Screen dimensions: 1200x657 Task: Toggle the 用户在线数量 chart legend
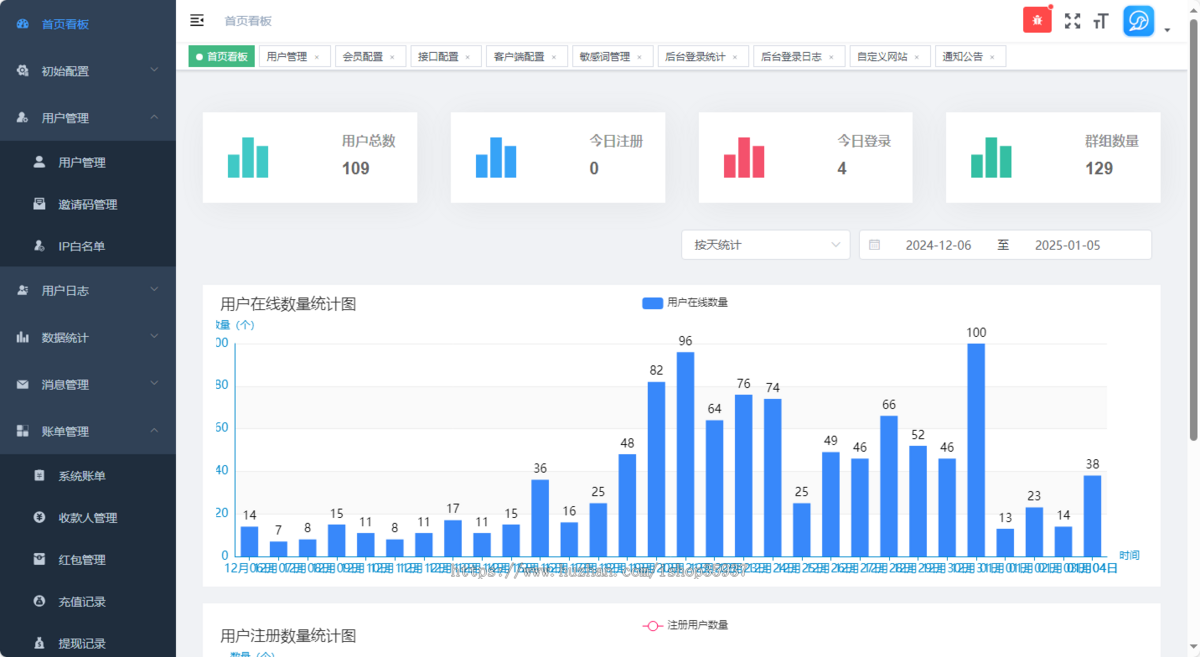click(685, 303)
